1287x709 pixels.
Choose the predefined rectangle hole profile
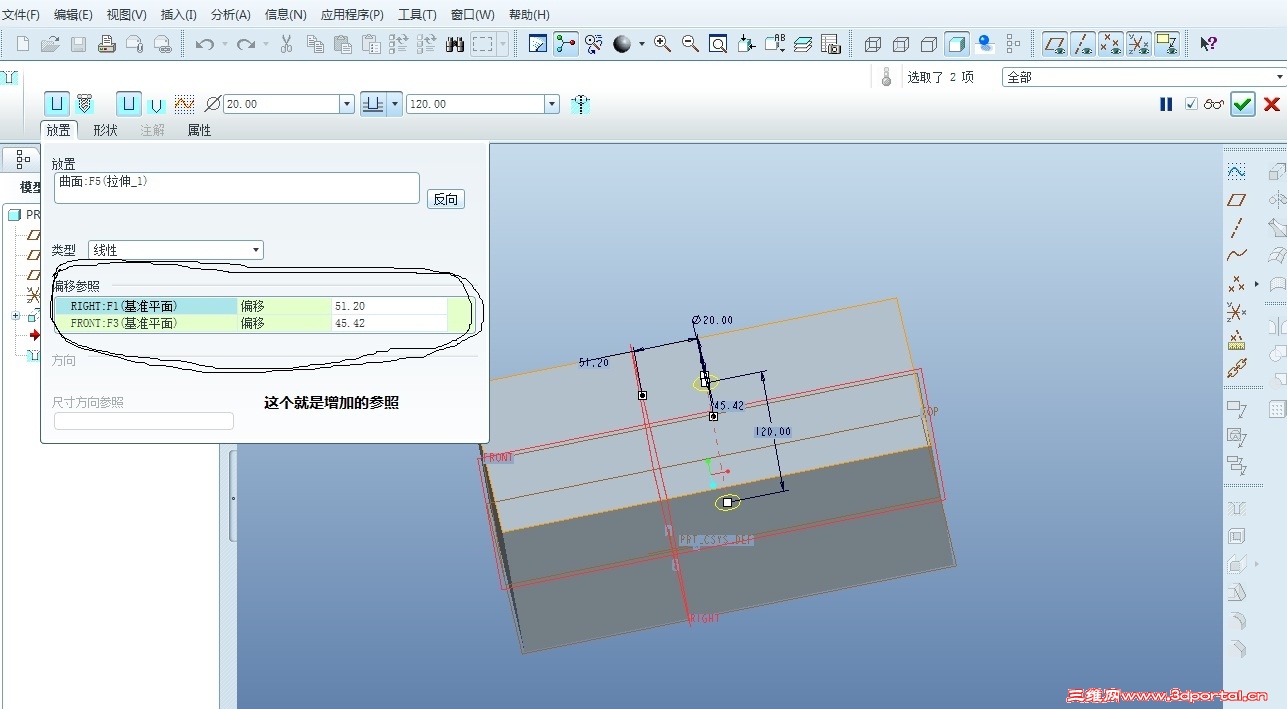[x=129, y=104]
